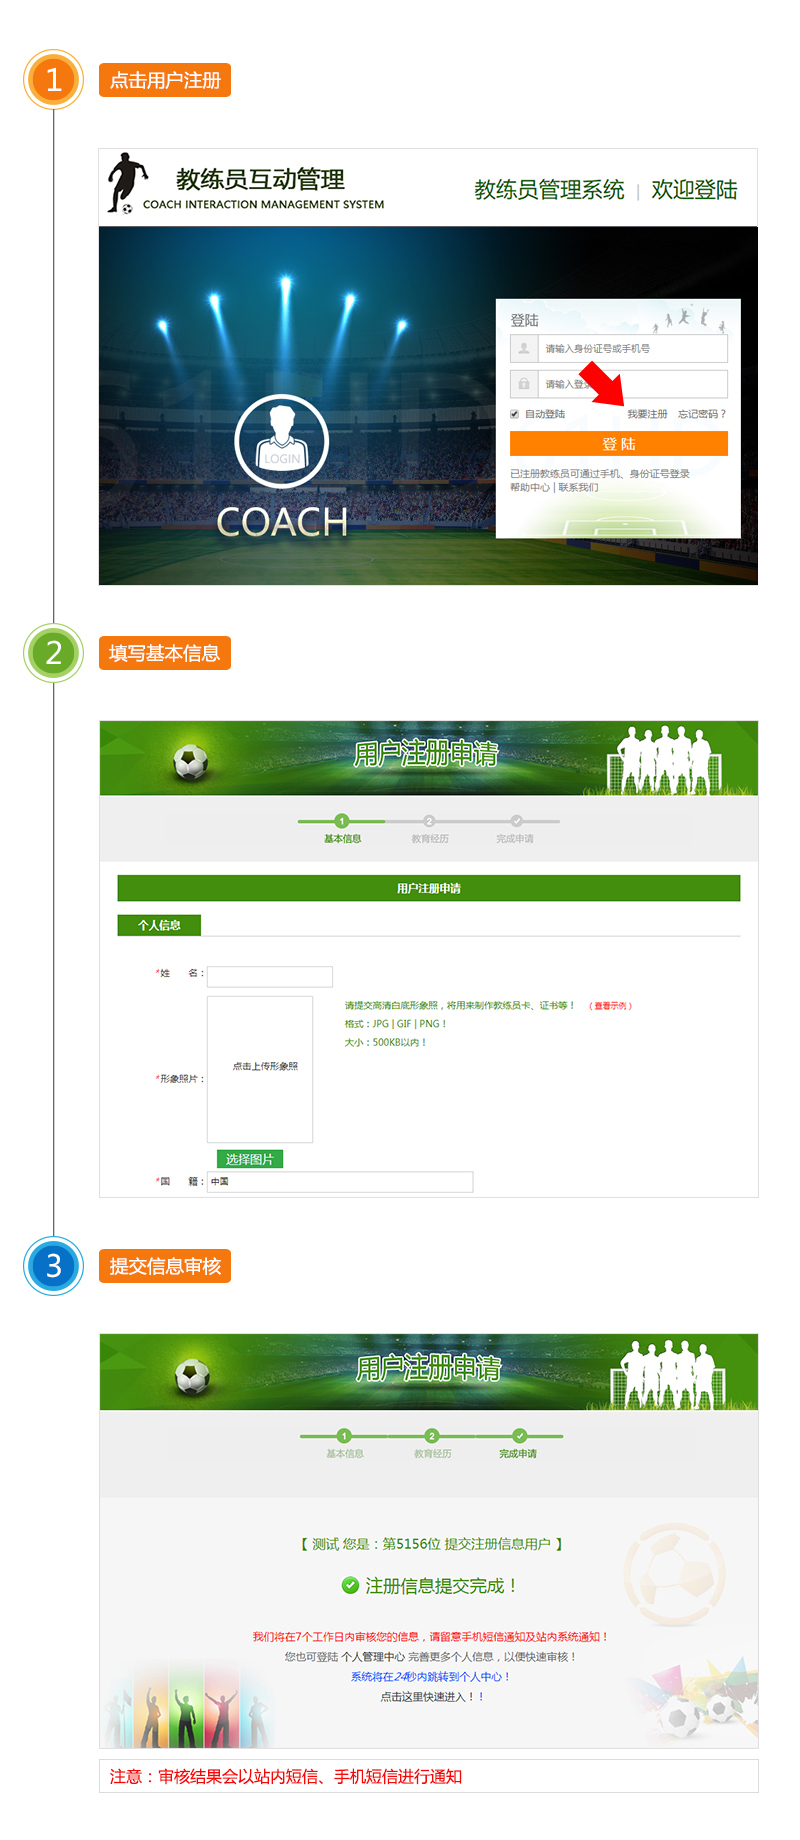Click the blue step 3 circle badge

point(53,1266)
